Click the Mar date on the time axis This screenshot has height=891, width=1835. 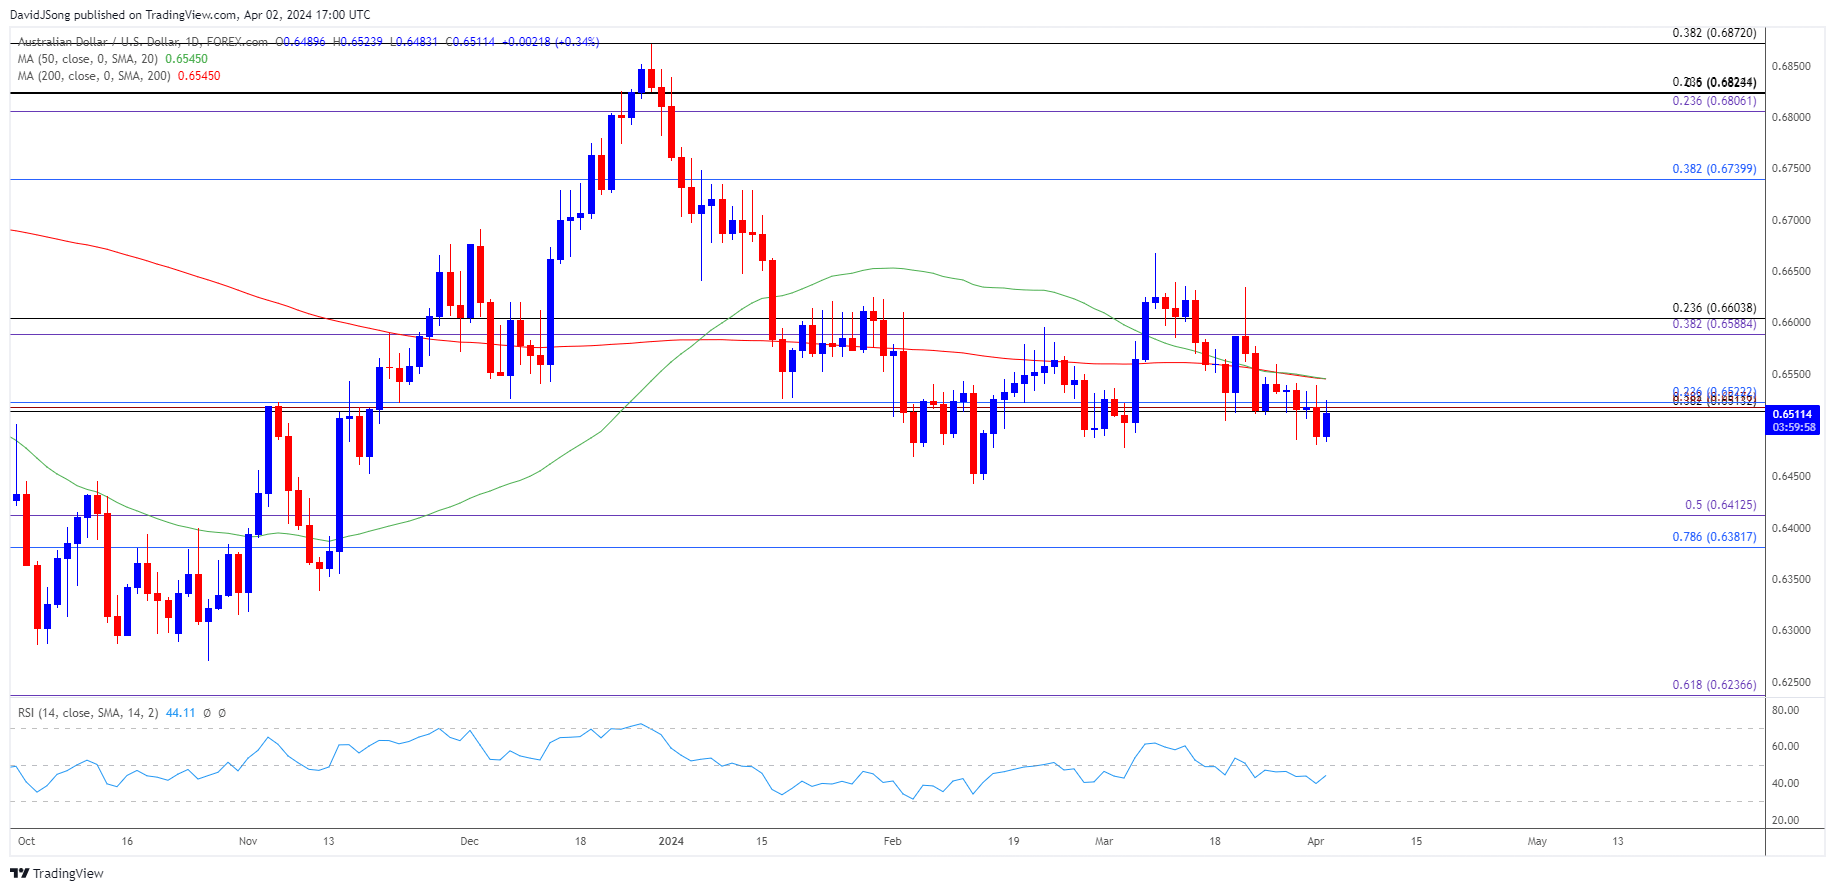click(1104, 841)
